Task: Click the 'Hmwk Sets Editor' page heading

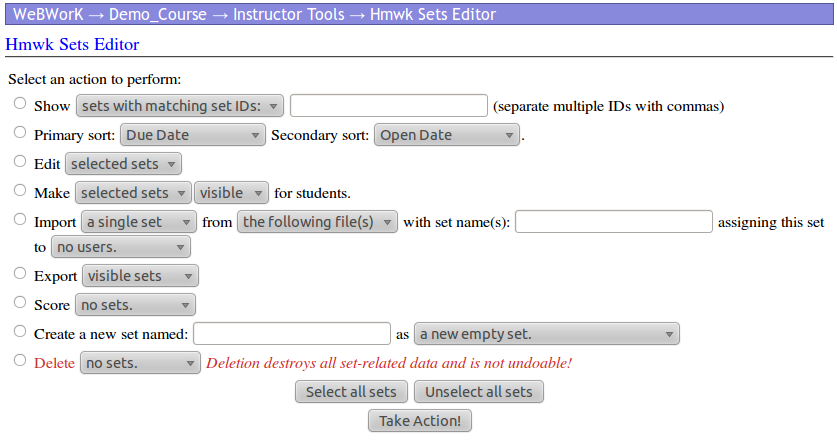Action: click(72, 44)
